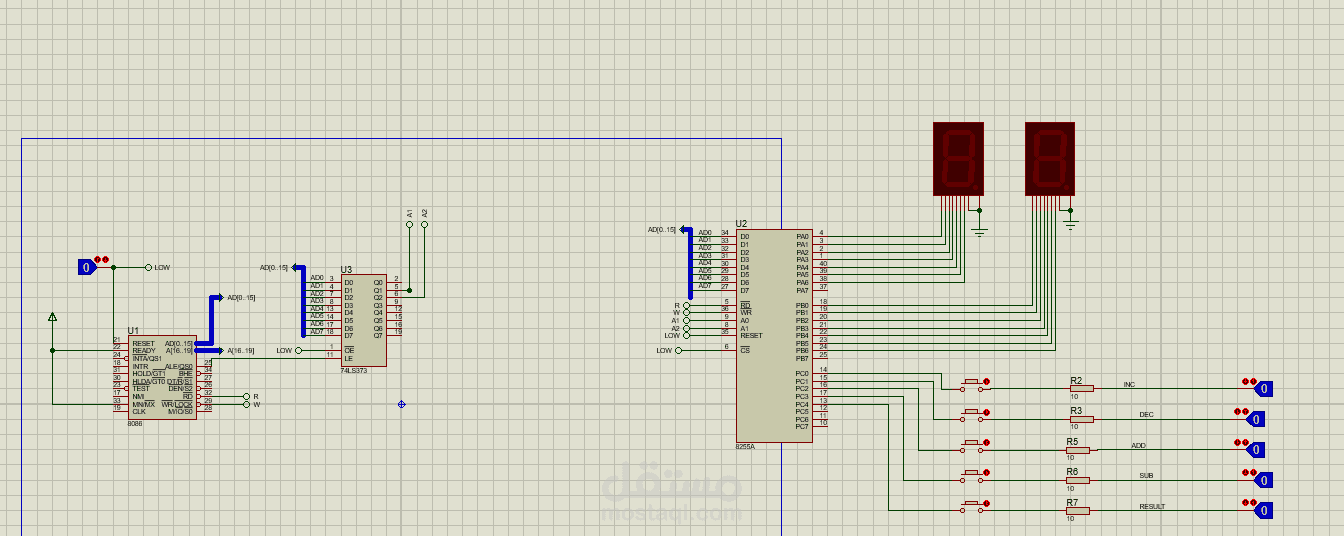This screenshot has height=536, width=1344.
Task: Select the A2 terminal above U3
Action: click(x=424, y=224)
